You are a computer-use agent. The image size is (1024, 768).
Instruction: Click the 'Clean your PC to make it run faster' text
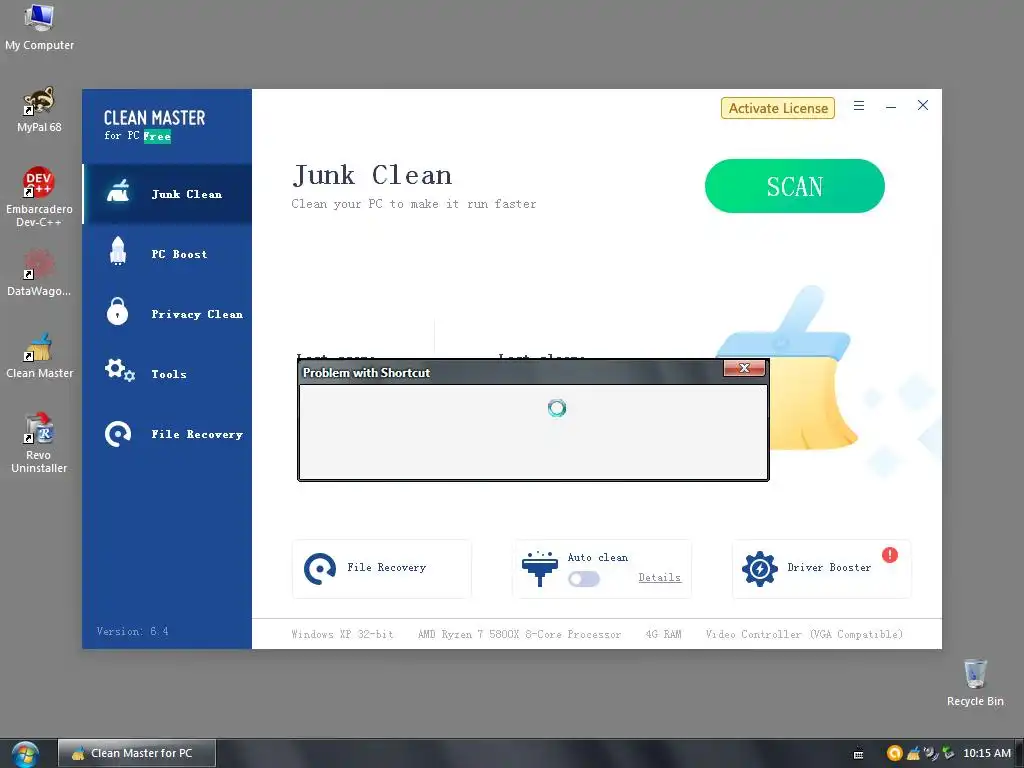pos(414,204)
